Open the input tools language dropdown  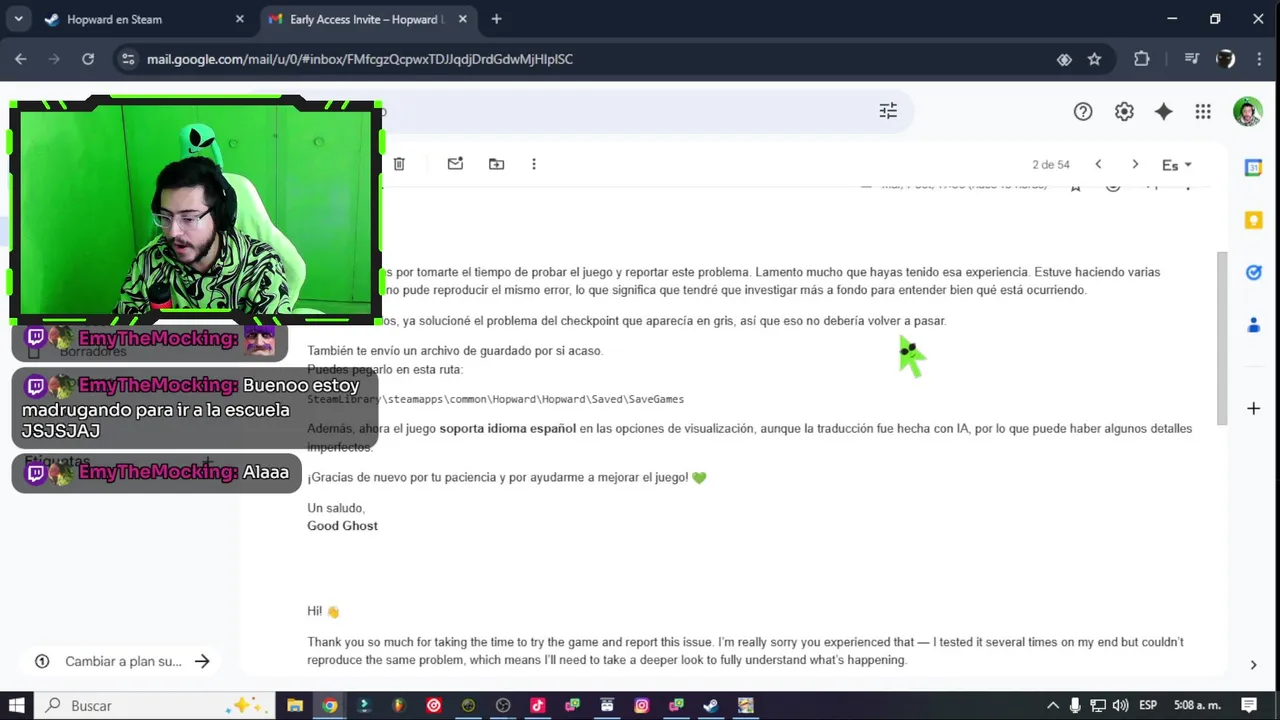[1177, 165]
